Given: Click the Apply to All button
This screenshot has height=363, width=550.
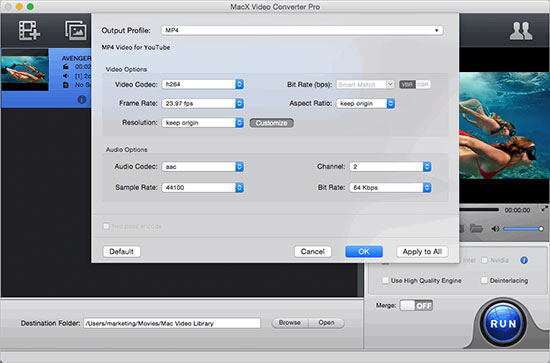Looking at the screenshot, I should tap(422, 251).
